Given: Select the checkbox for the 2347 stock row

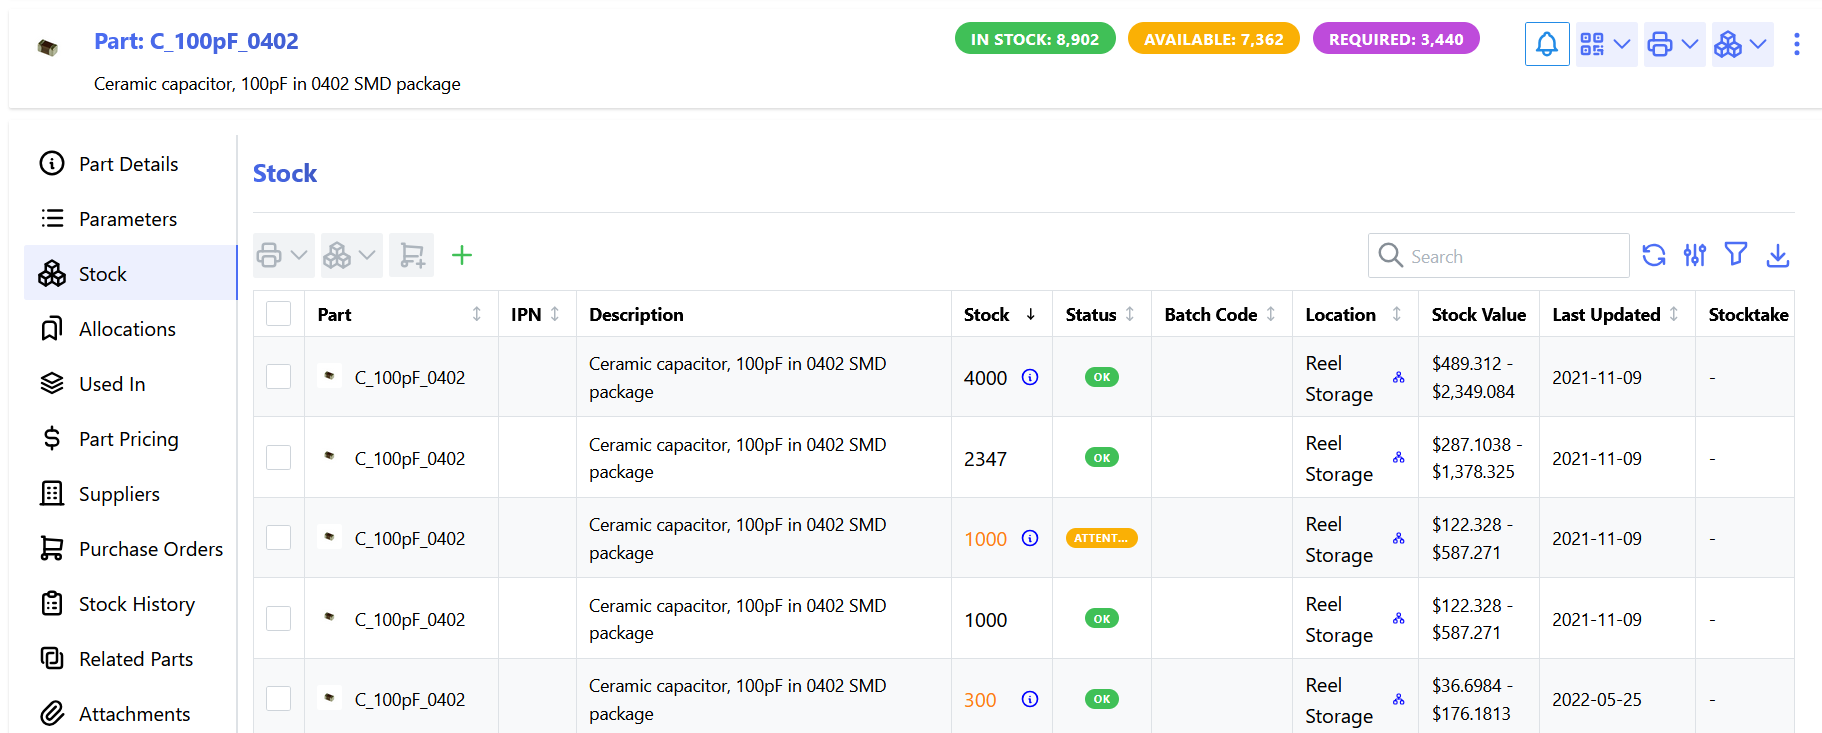Looking at the screenshot, I should pos(279,458).
